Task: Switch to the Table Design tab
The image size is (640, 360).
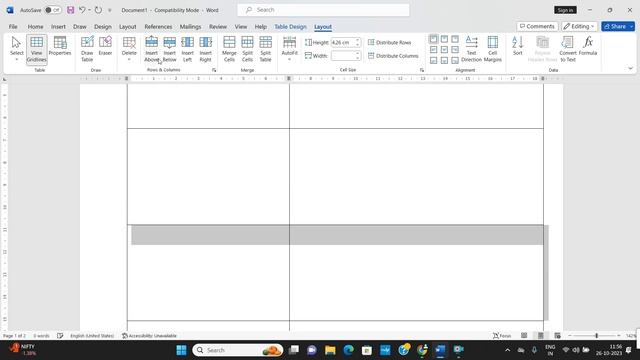Action: tap(290, 27)
